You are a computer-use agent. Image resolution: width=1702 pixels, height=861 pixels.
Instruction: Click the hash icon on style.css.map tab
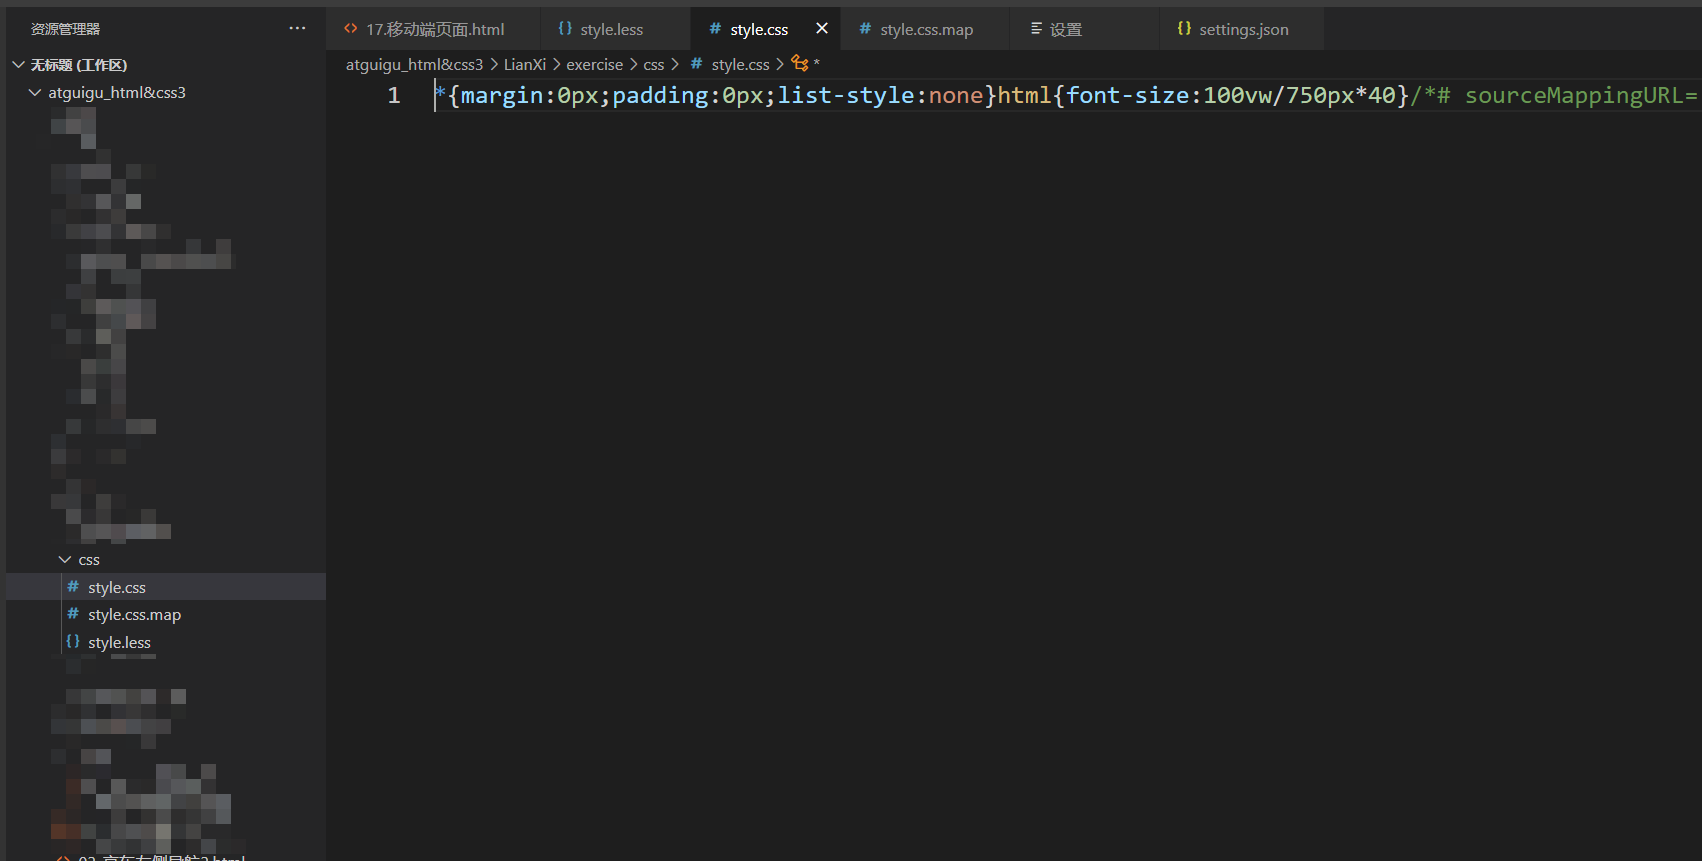(865, 29)
